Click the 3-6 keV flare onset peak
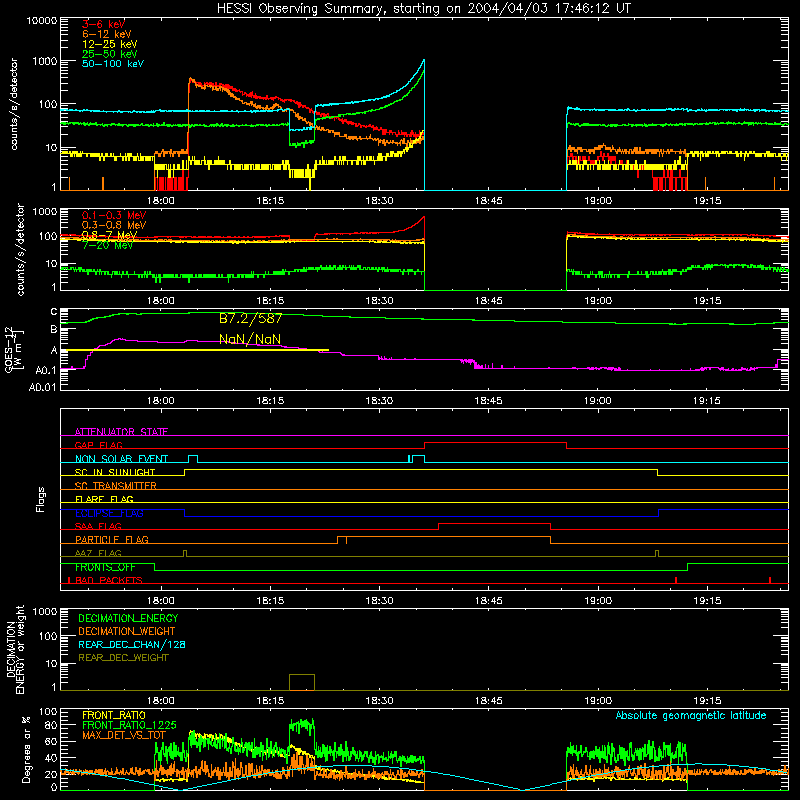800x800 pixels. 190,80
